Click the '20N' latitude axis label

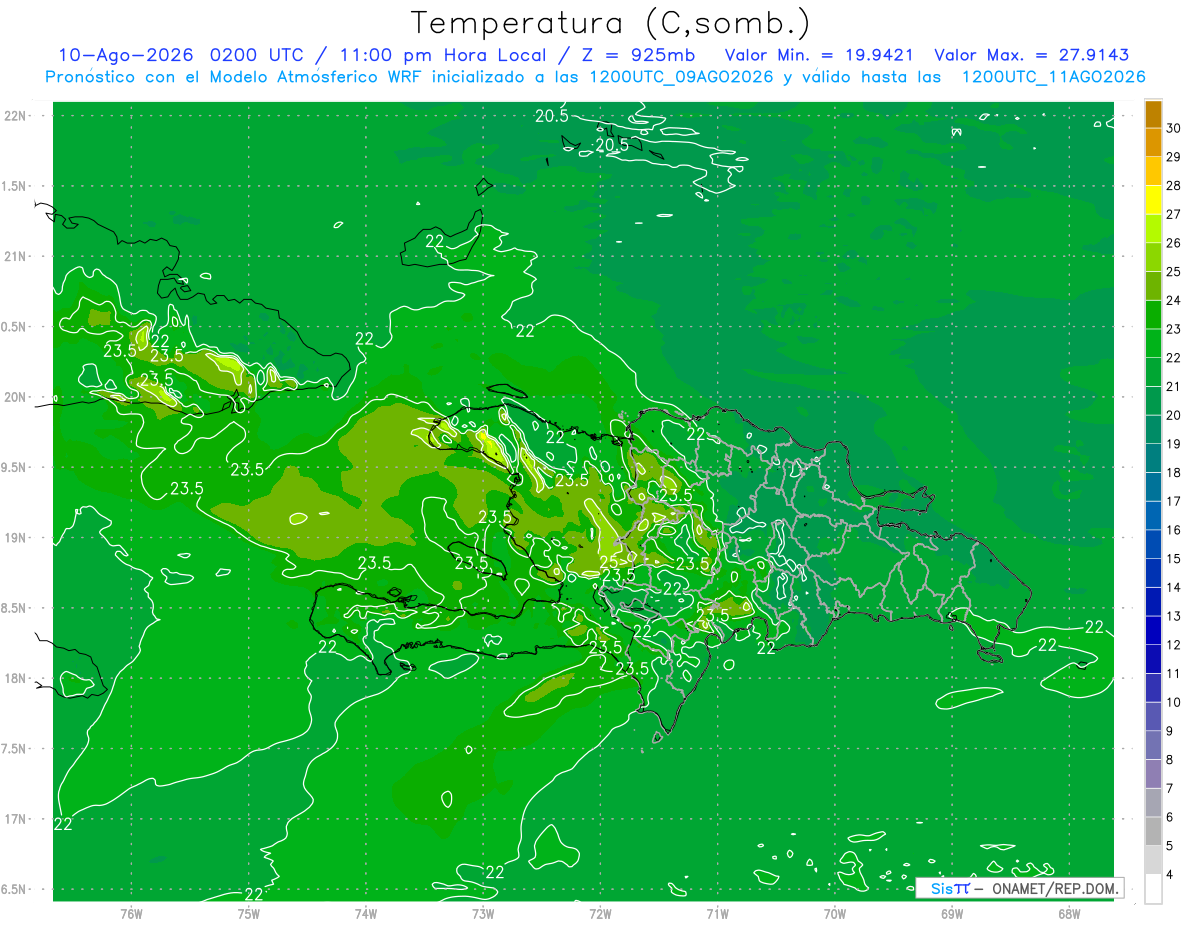(x=15, y=397)
